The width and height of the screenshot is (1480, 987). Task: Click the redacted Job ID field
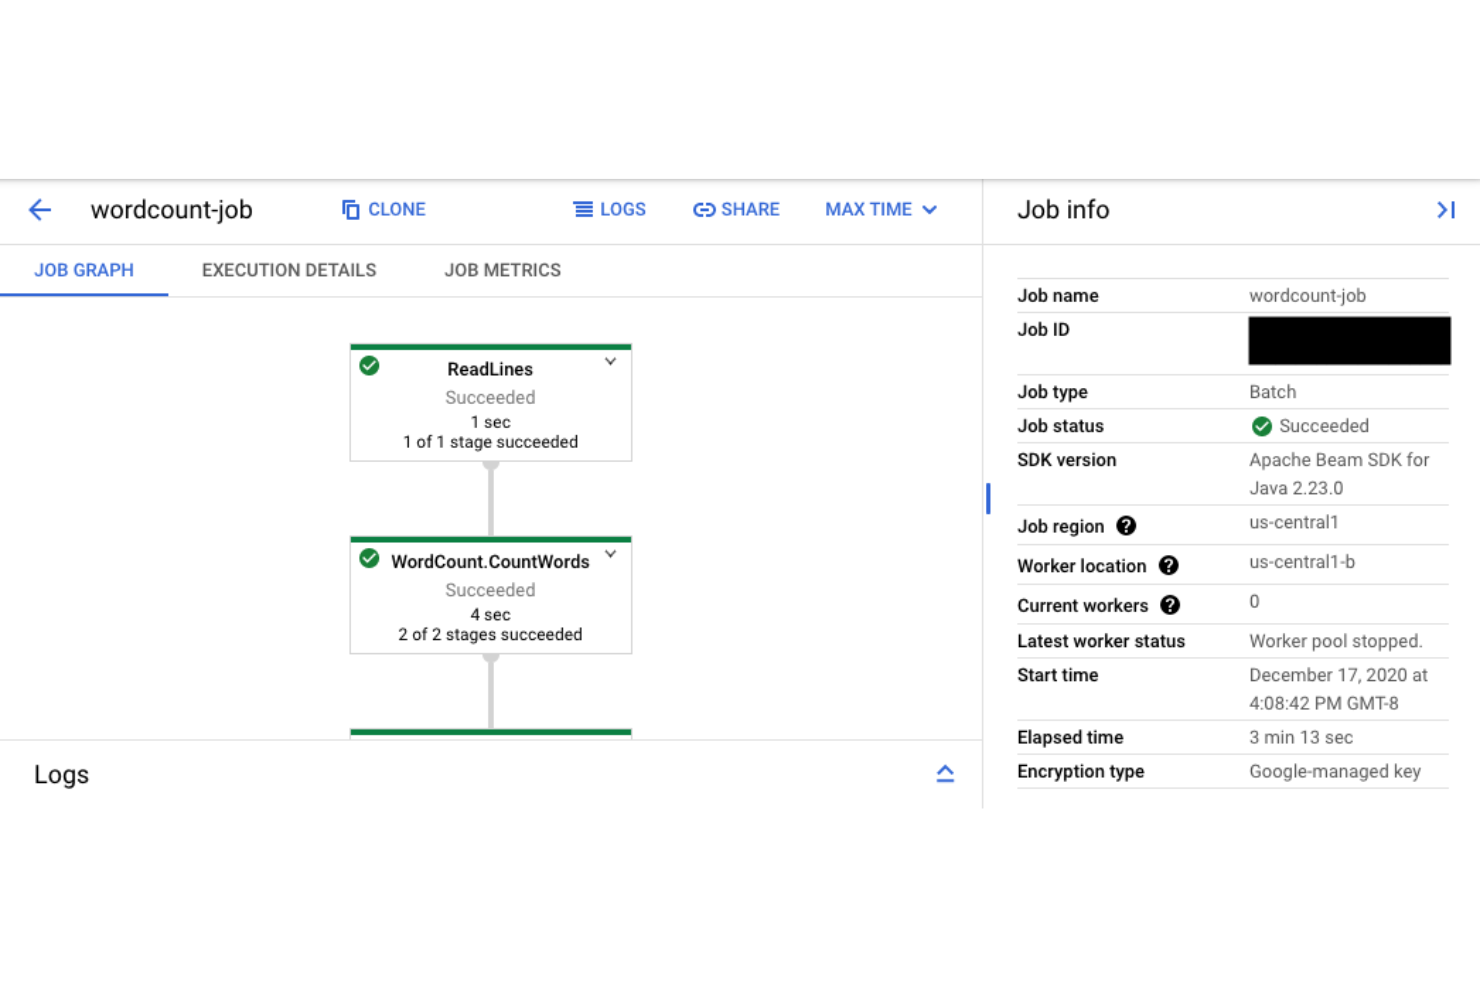[x=1348, y=340]
